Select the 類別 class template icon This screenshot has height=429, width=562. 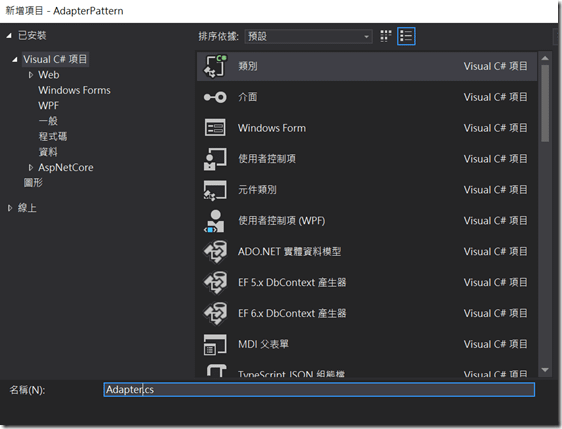pyautogui.click(x=215, y=66)
